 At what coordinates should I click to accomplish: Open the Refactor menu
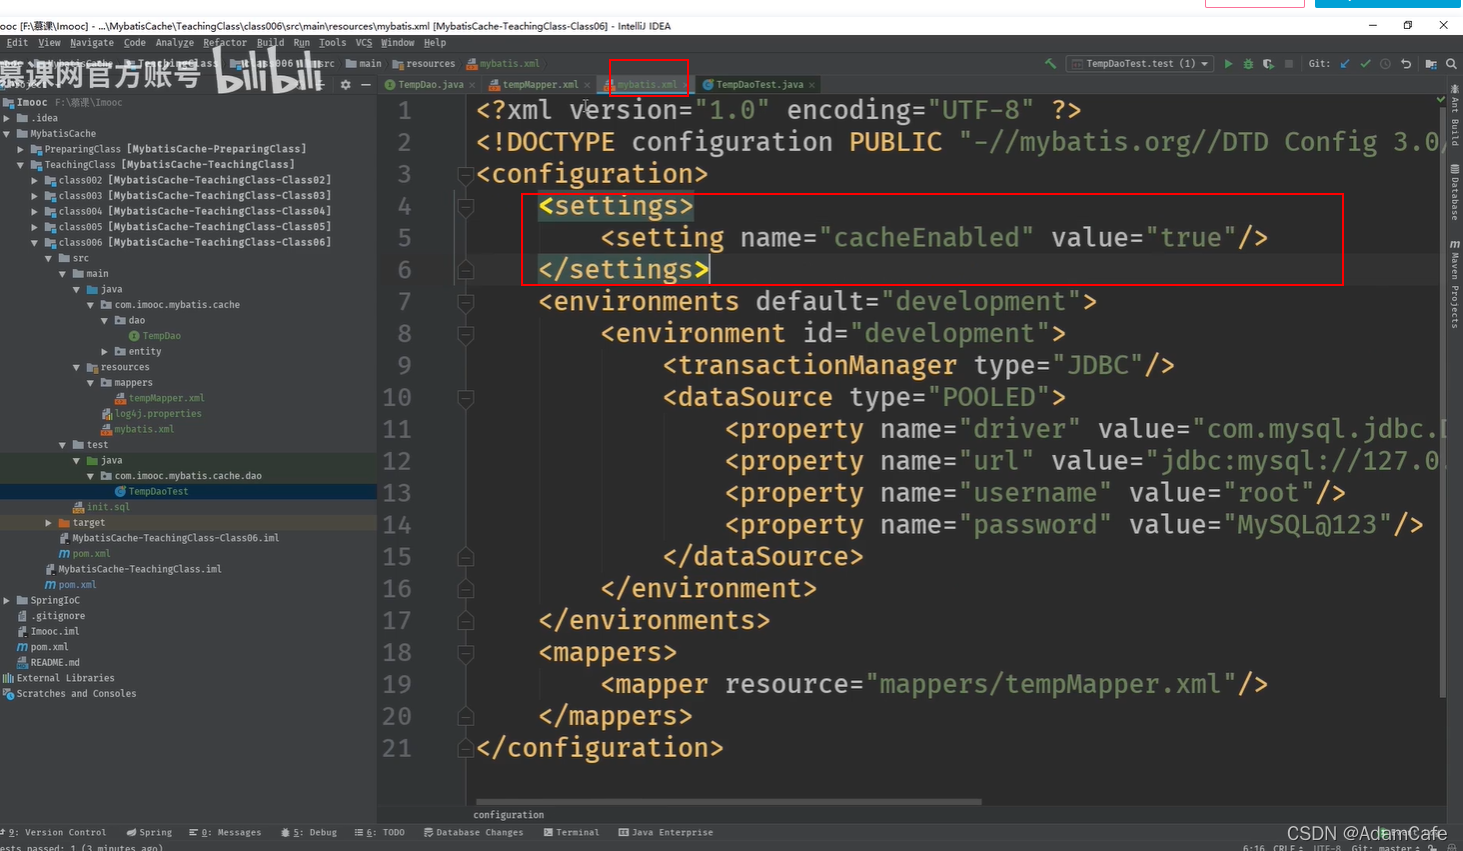point(224,43)
